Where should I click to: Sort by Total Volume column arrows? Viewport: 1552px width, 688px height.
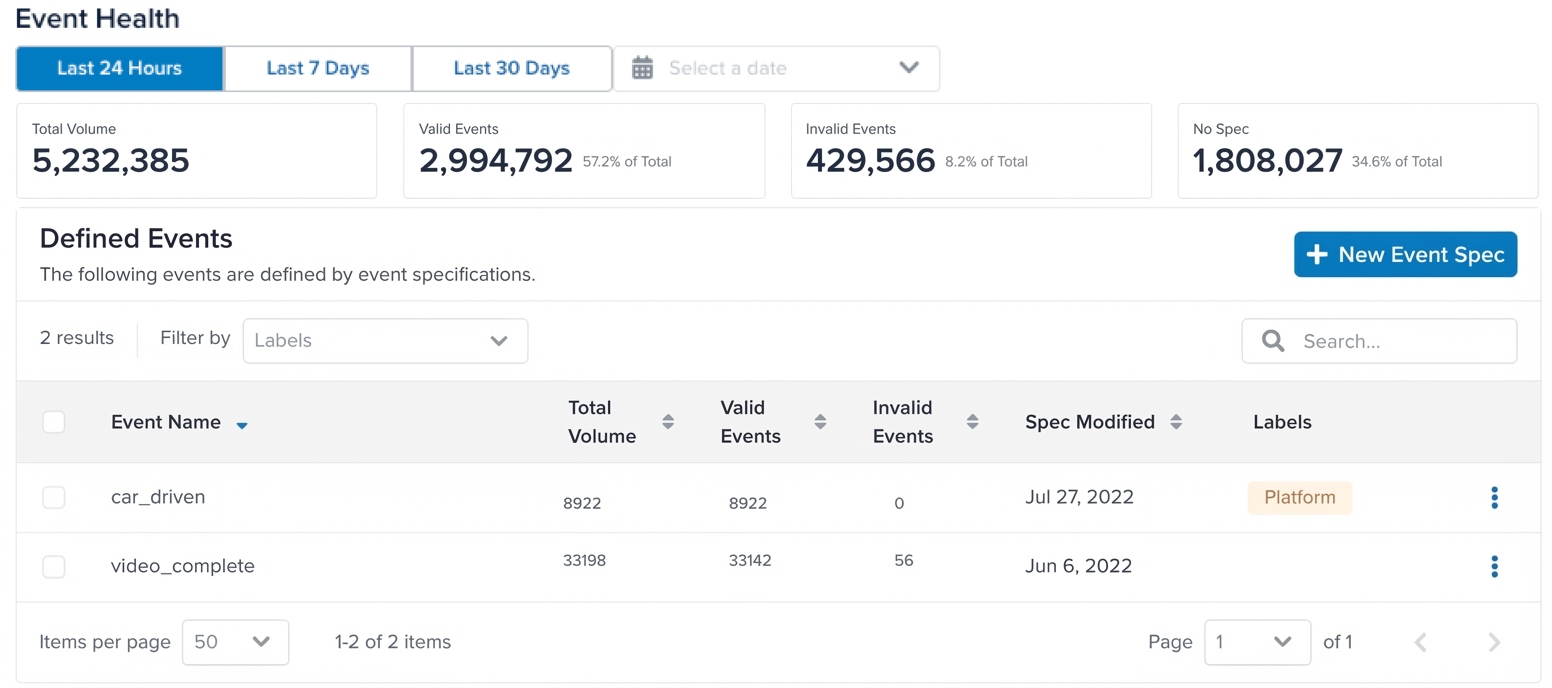pos(668,422)
